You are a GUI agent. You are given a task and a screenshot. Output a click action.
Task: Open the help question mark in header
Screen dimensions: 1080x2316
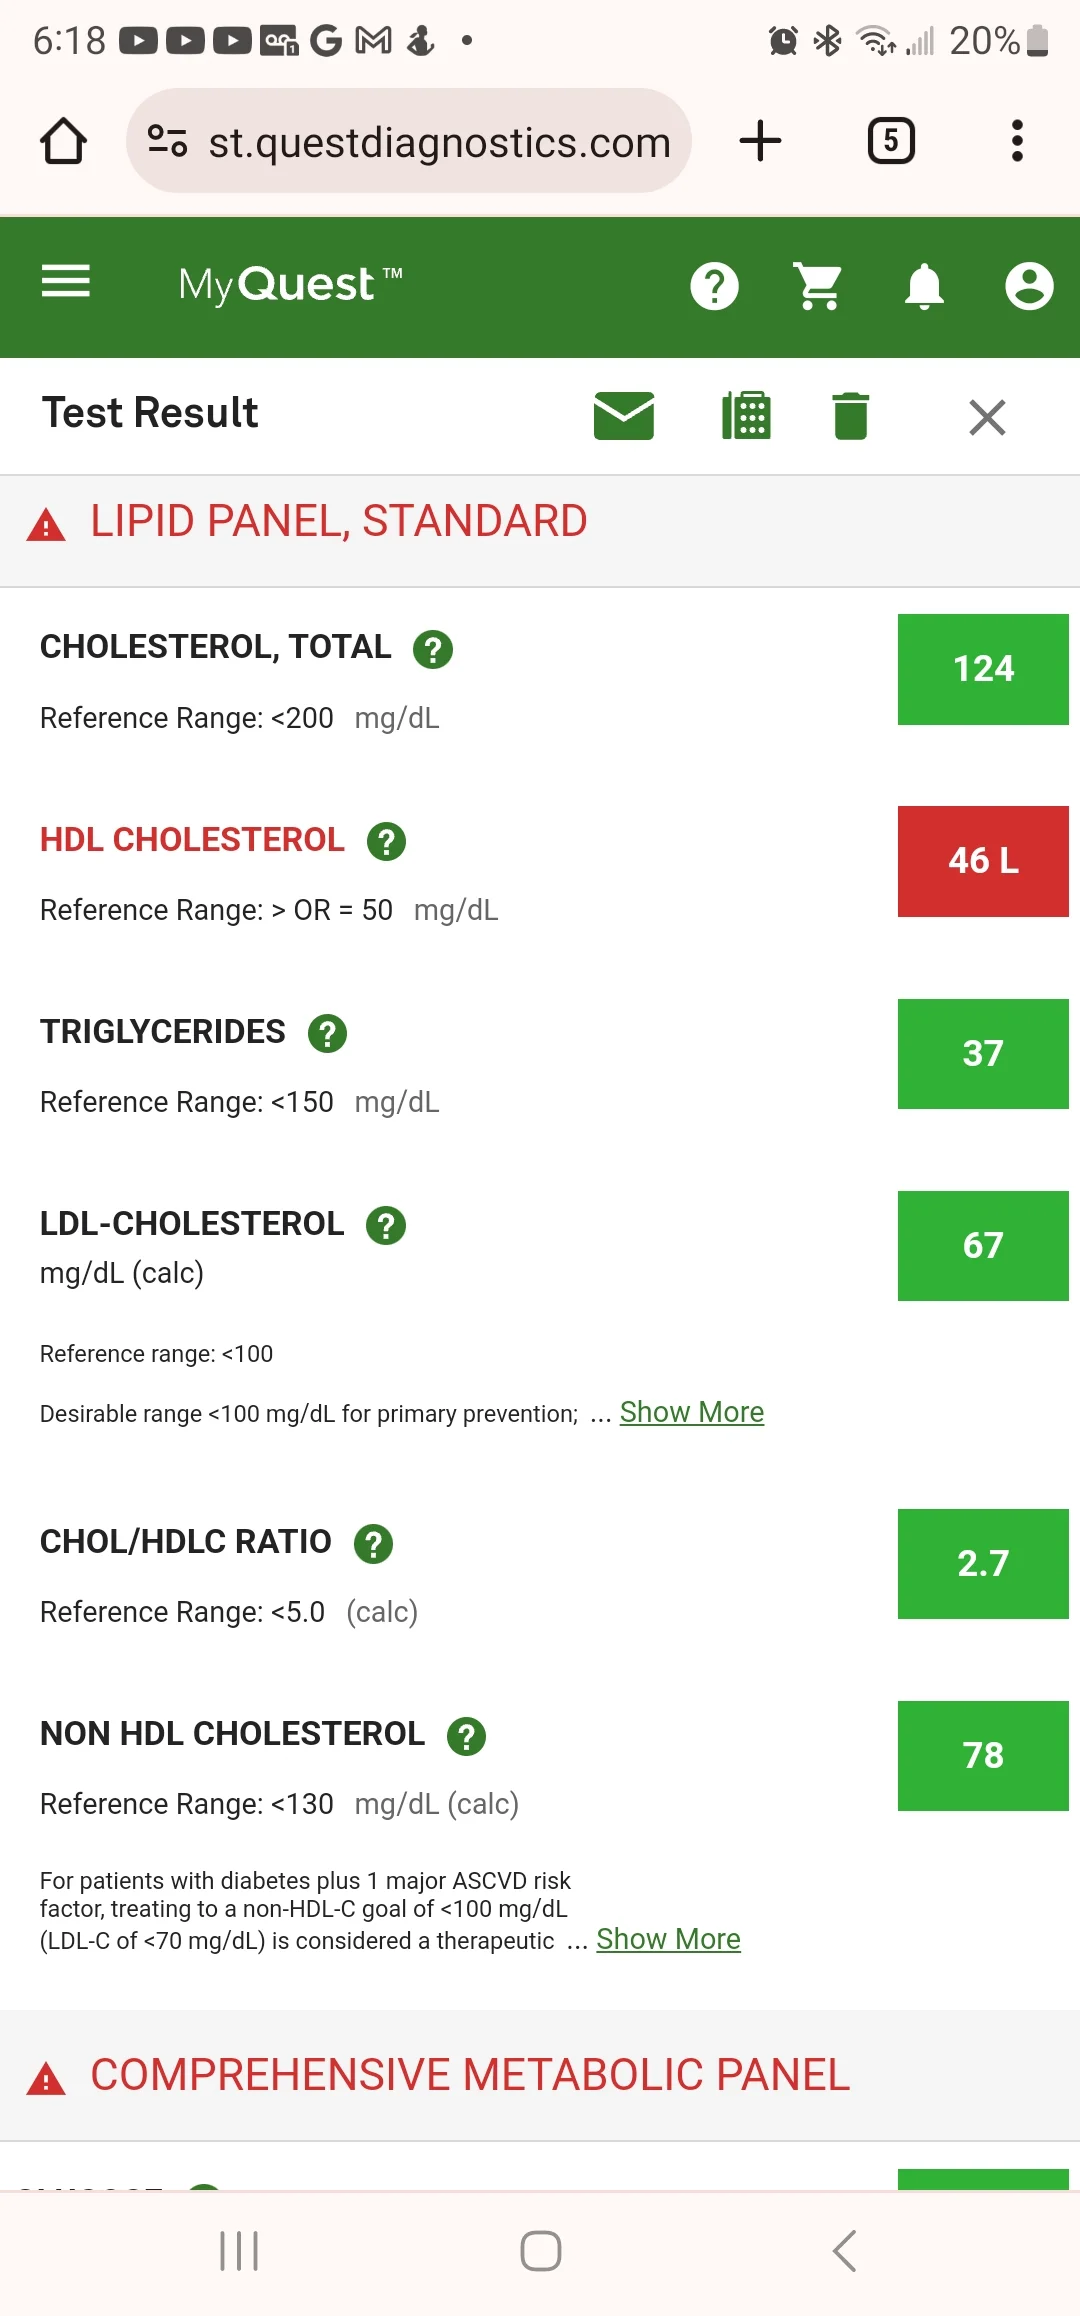point(714,287)
